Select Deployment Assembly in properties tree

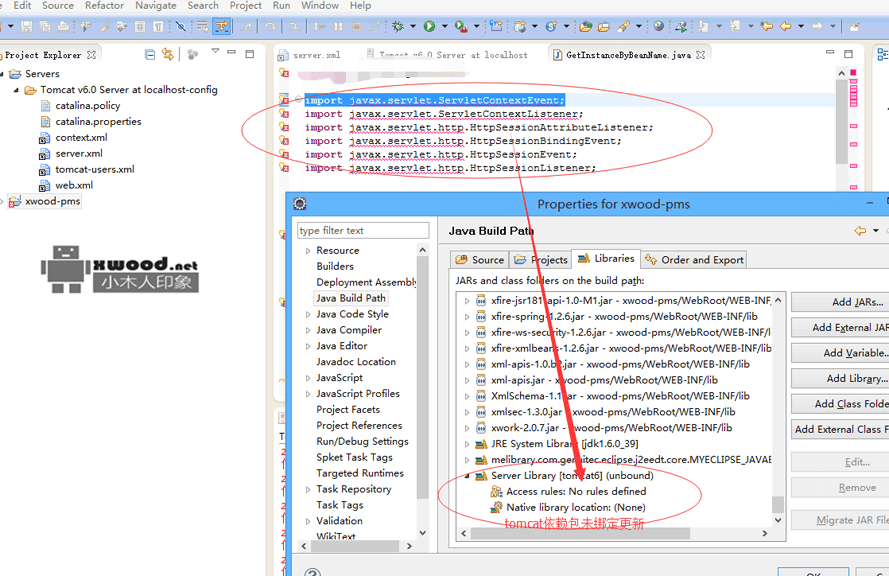pos(366,282)
